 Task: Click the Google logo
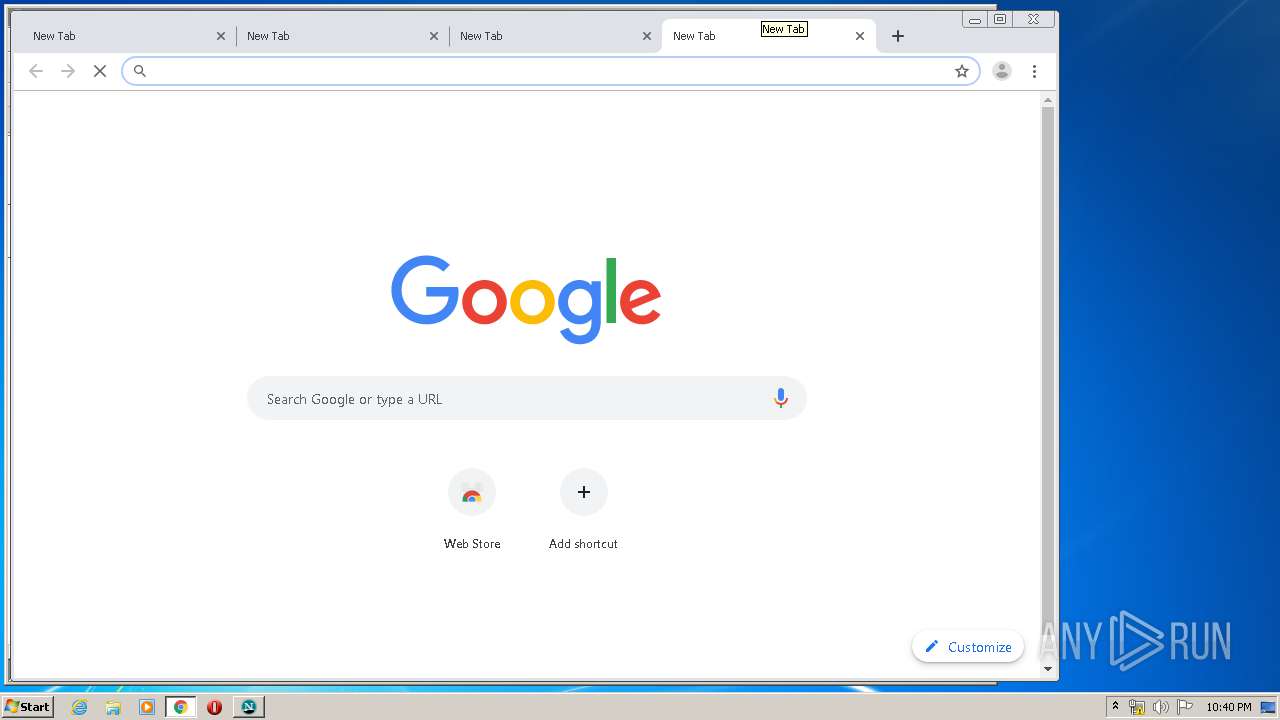[x=526, y=299]
